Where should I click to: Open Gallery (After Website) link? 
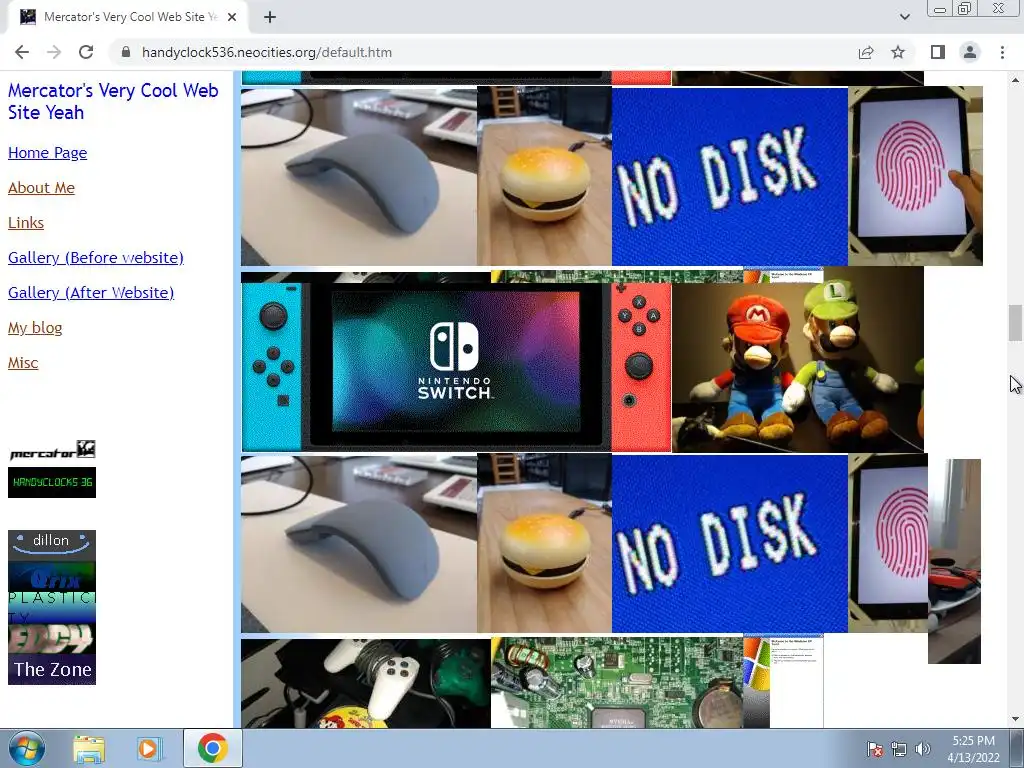[91, 293]
